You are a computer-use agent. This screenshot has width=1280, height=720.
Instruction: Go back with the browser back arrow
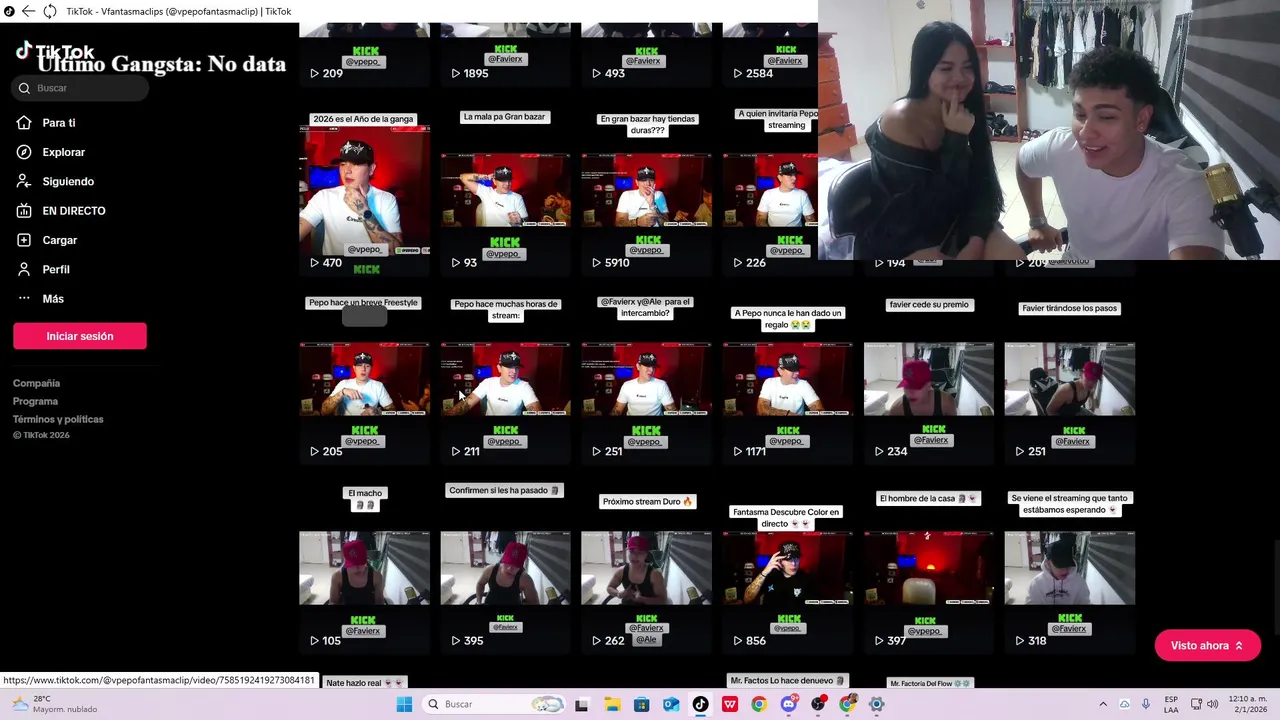[x=28, y=11]
